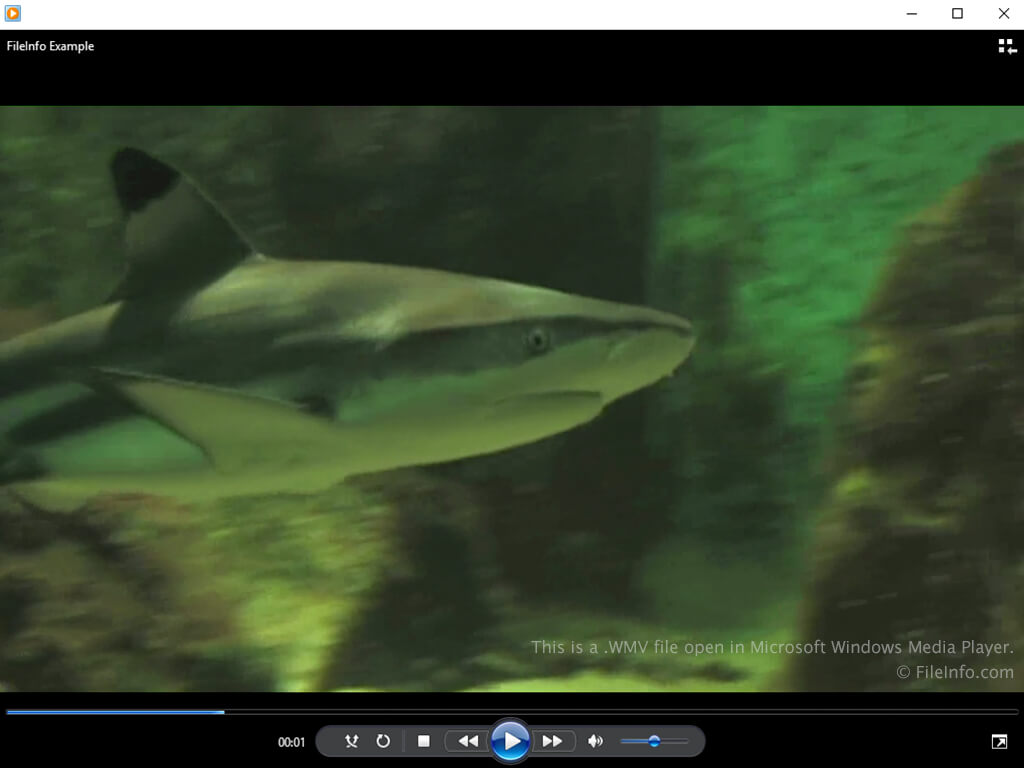
Task: Stop the video playback
Action: coord(424,741)
